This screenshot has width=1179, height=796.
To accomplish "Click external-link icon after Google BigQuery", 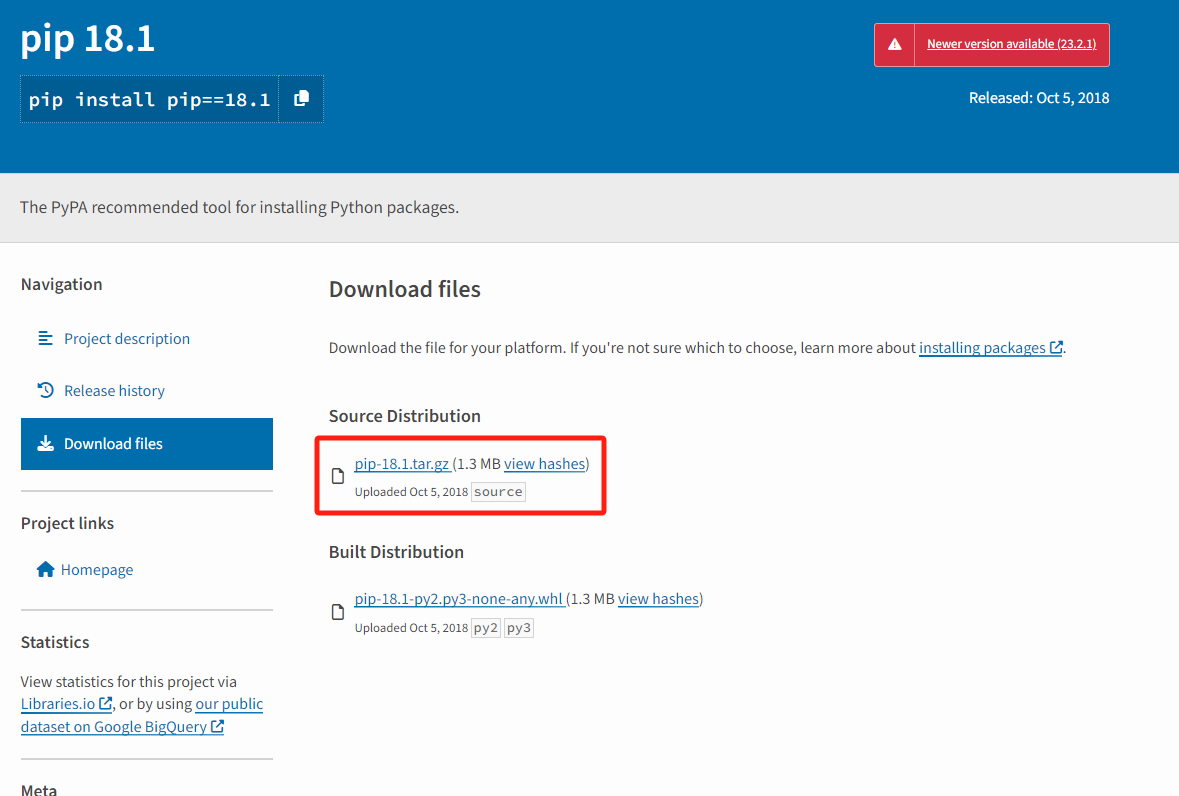I will pos(217,726).
